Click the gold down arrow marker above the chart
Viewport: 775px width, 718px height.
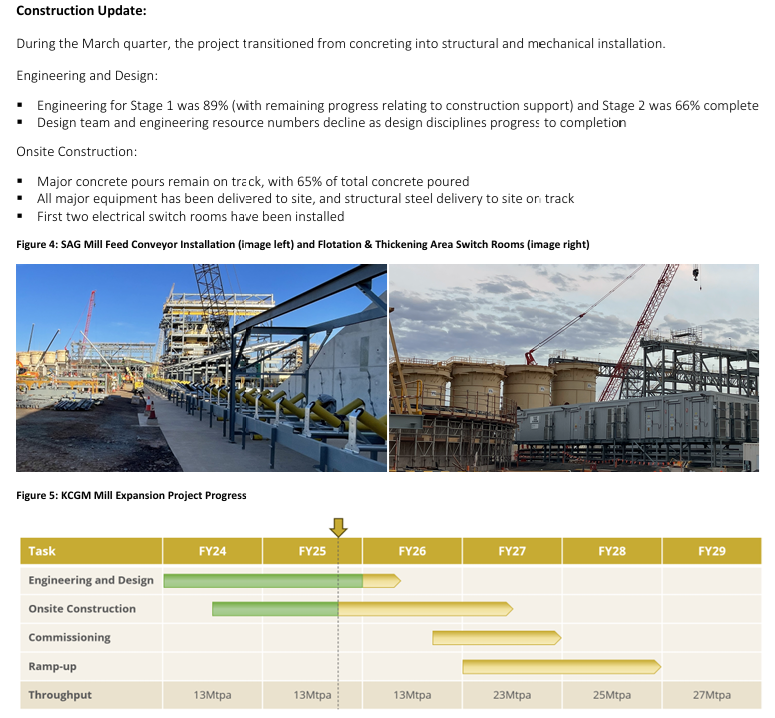coord(338,527)
